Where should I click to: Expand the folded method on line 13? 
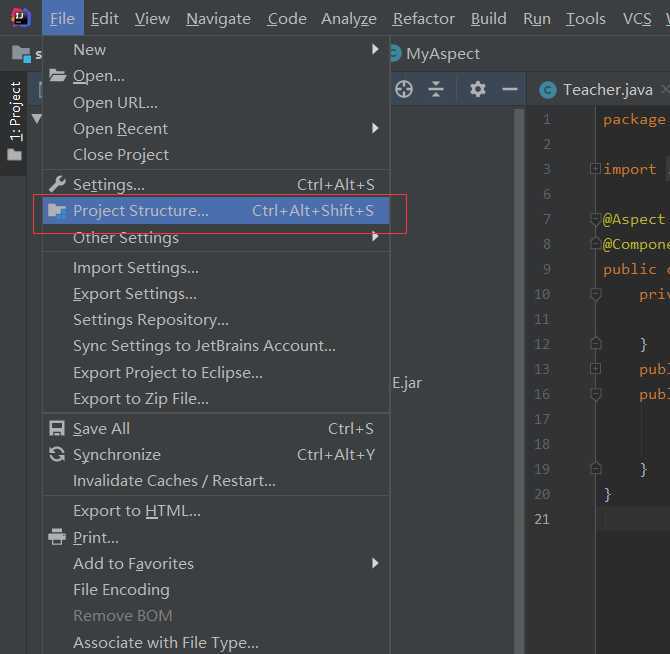pos(595,369)
